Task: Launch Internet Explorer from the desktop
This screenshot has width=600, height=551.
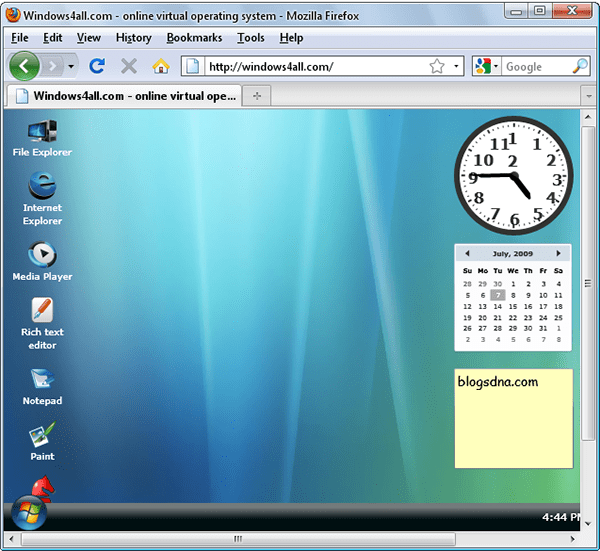Action: tap(42, 198)
